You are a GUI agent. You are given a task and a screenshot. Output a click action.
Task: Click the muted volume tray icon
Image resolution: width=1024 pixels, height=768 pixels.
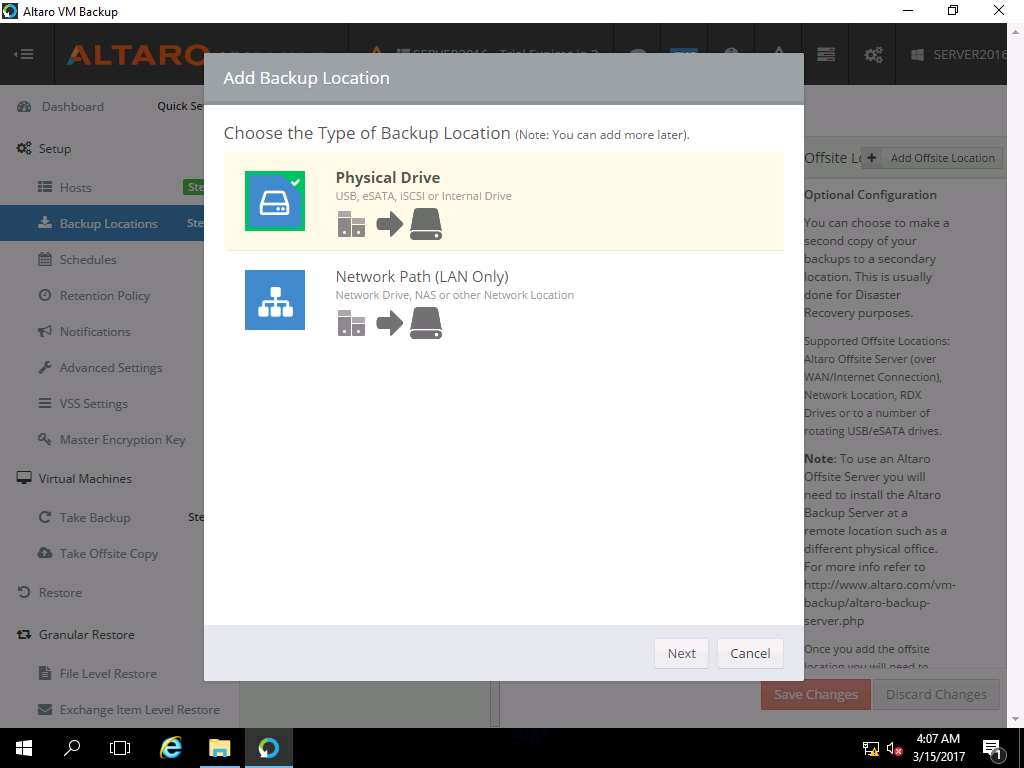tap(894, 749)
